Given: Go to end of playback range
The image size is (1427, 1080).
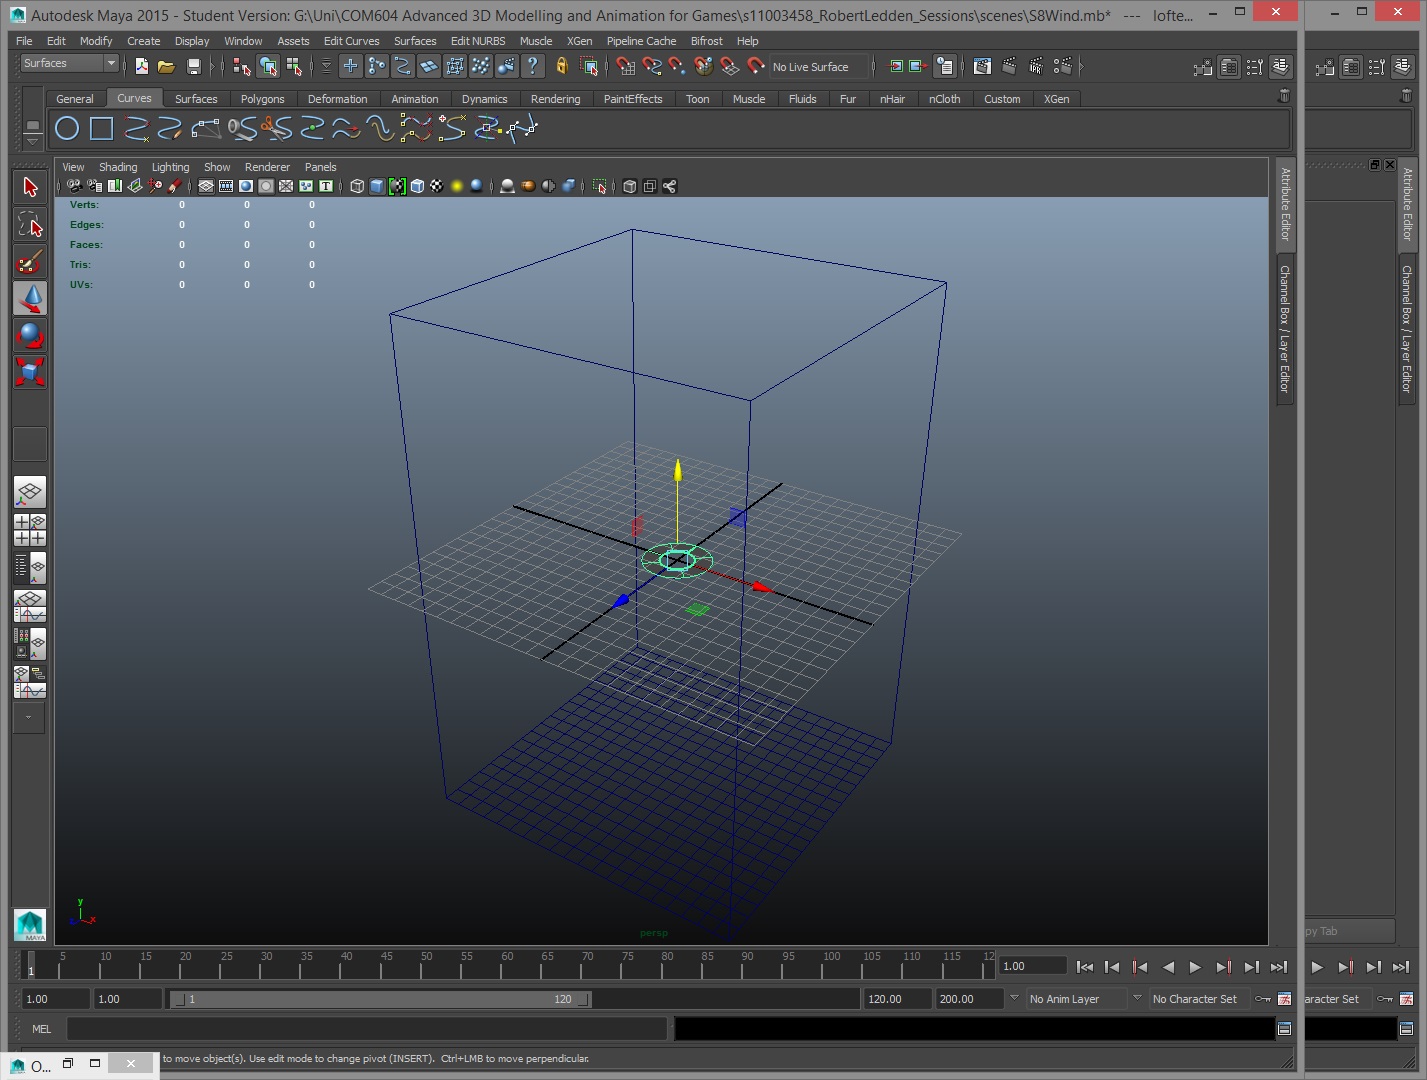Looking at the screenshot, I should (x=1279, y=967).
